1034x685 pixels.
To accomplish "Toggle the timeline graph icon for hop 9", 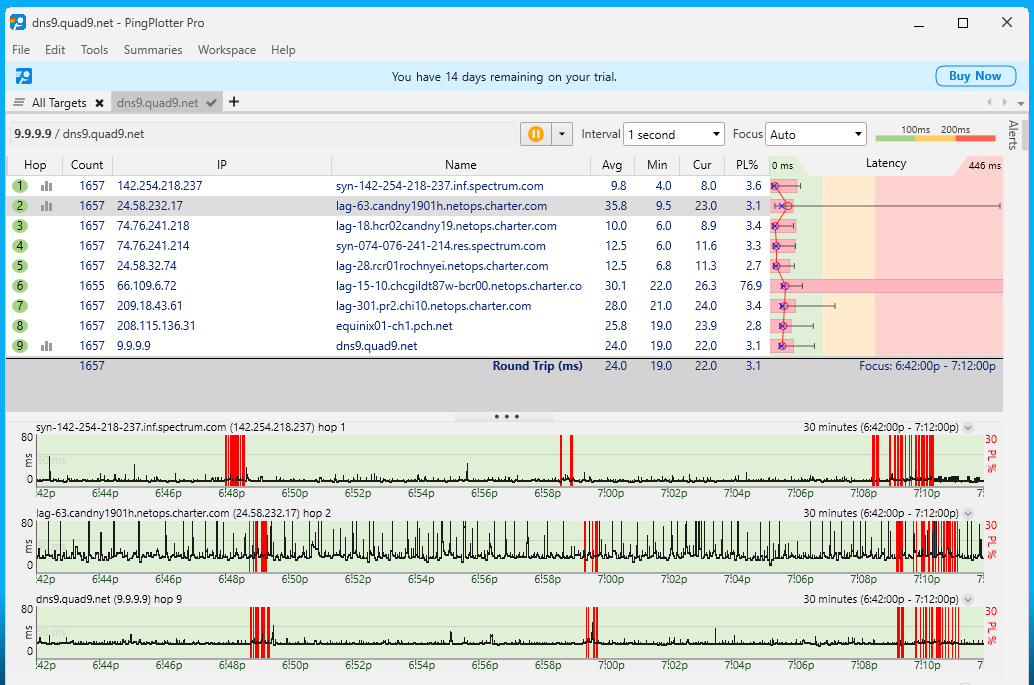I will tap(46, 346).
